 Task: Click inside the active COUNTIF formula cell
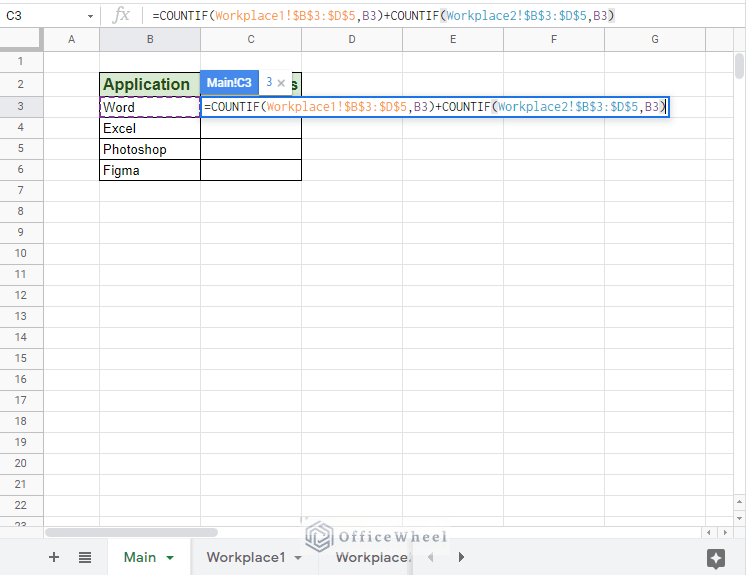click(x=435, y=107)
